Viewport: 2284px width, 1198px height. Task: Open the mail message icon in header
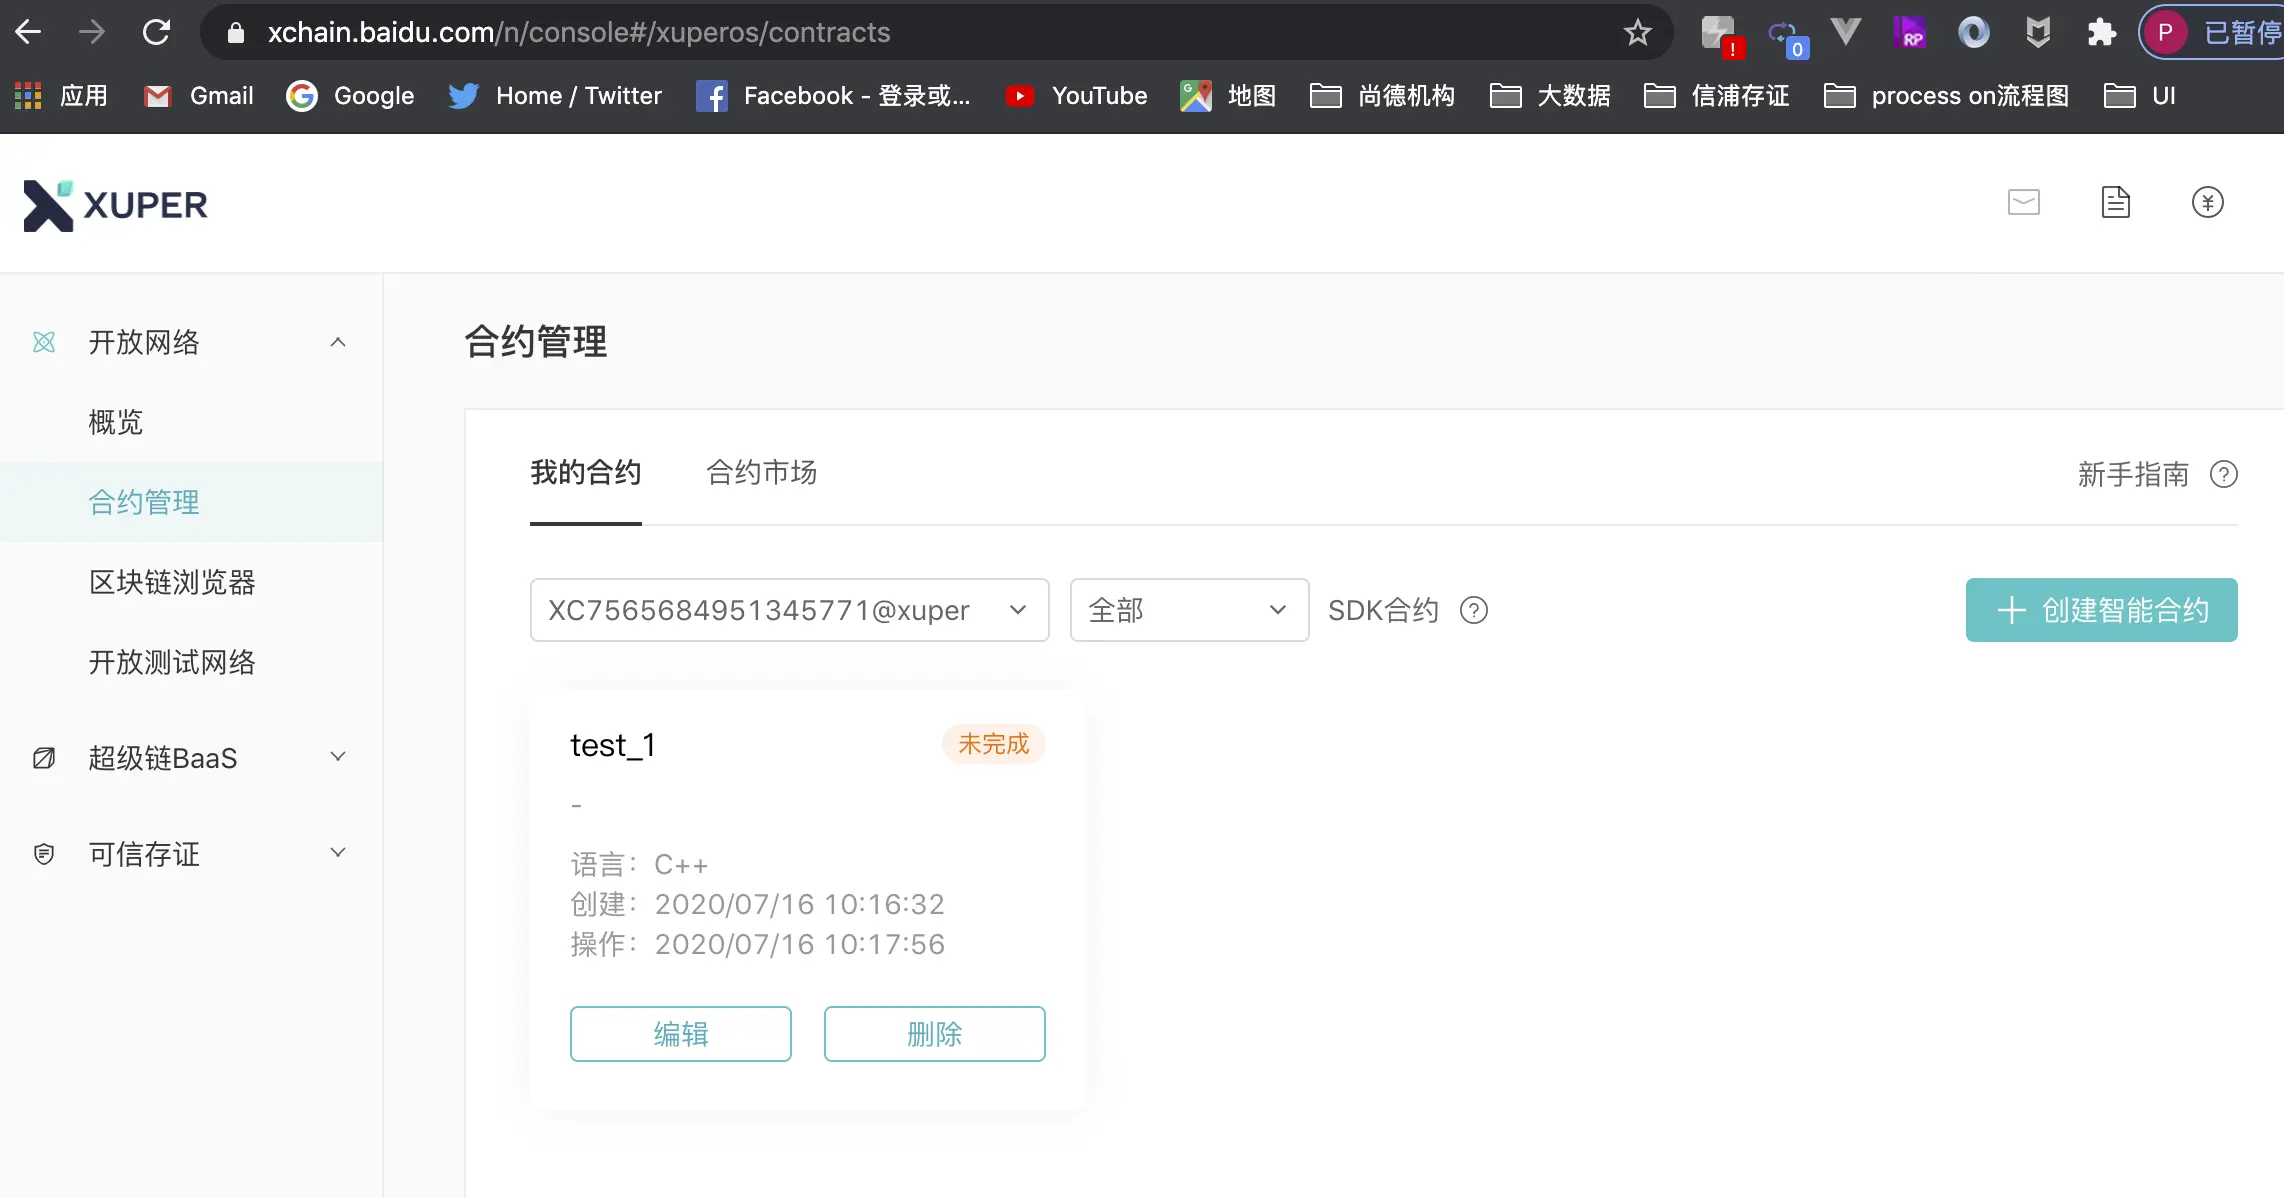(x=2023, y=203)
